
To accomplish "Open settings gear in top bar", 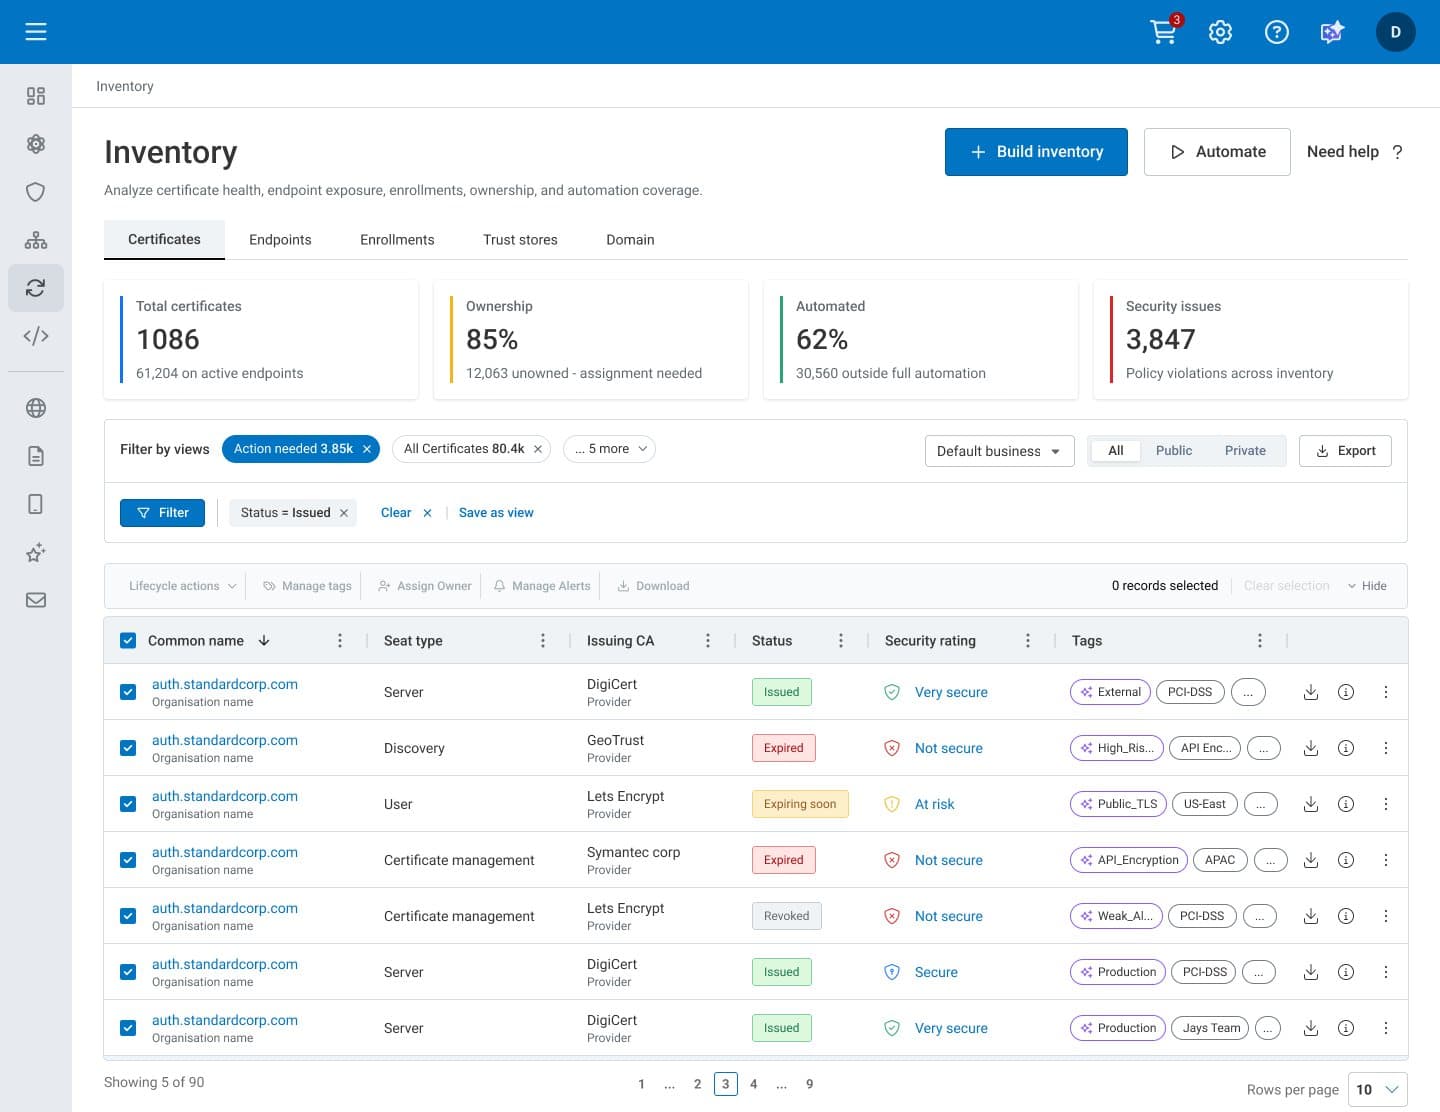I will pyautogui.click(x=1220, y=32).
